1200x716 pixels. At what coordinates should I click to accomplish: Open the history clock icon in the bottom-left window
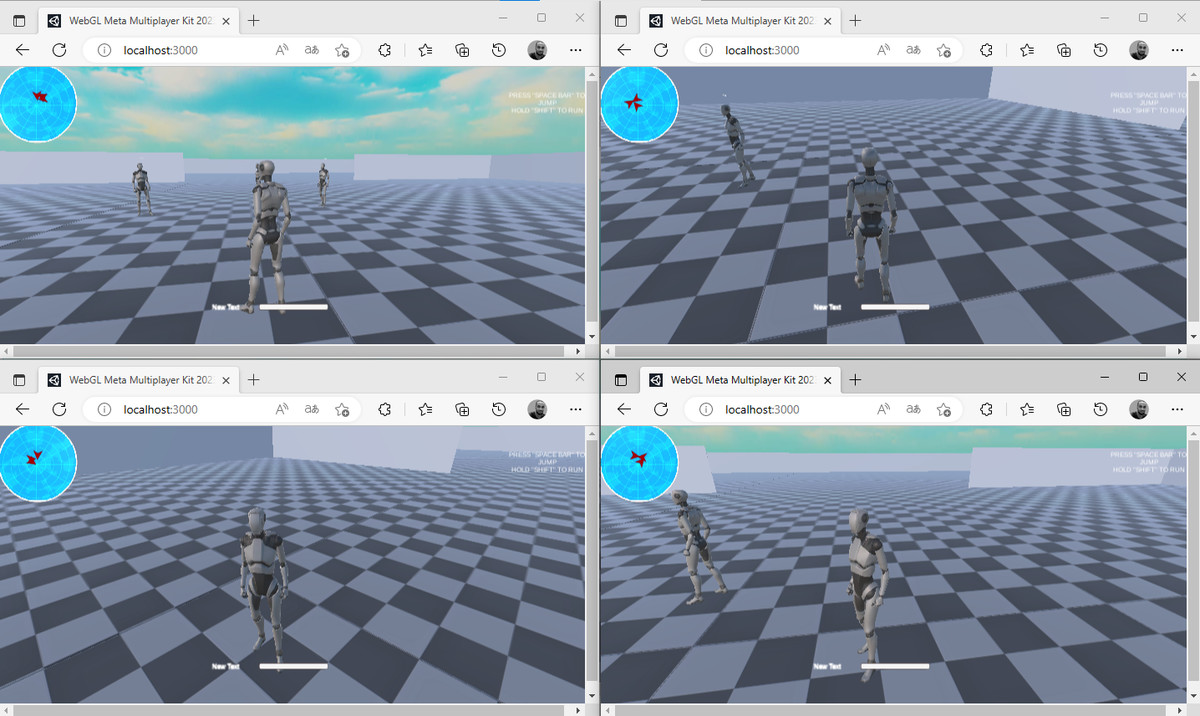[x=499, y=409]
